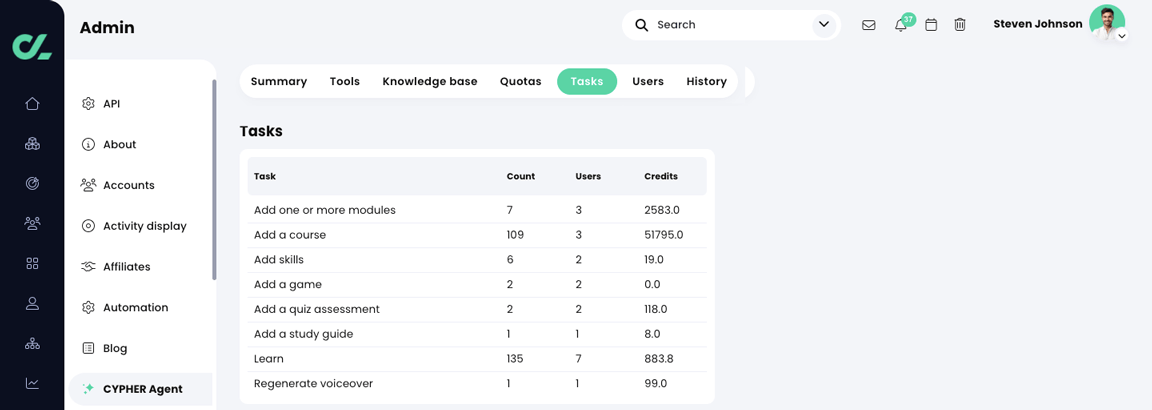This screenshot has width=1152, height=410.
Task: Open the notifications bell
Action: tap(900, 25)
